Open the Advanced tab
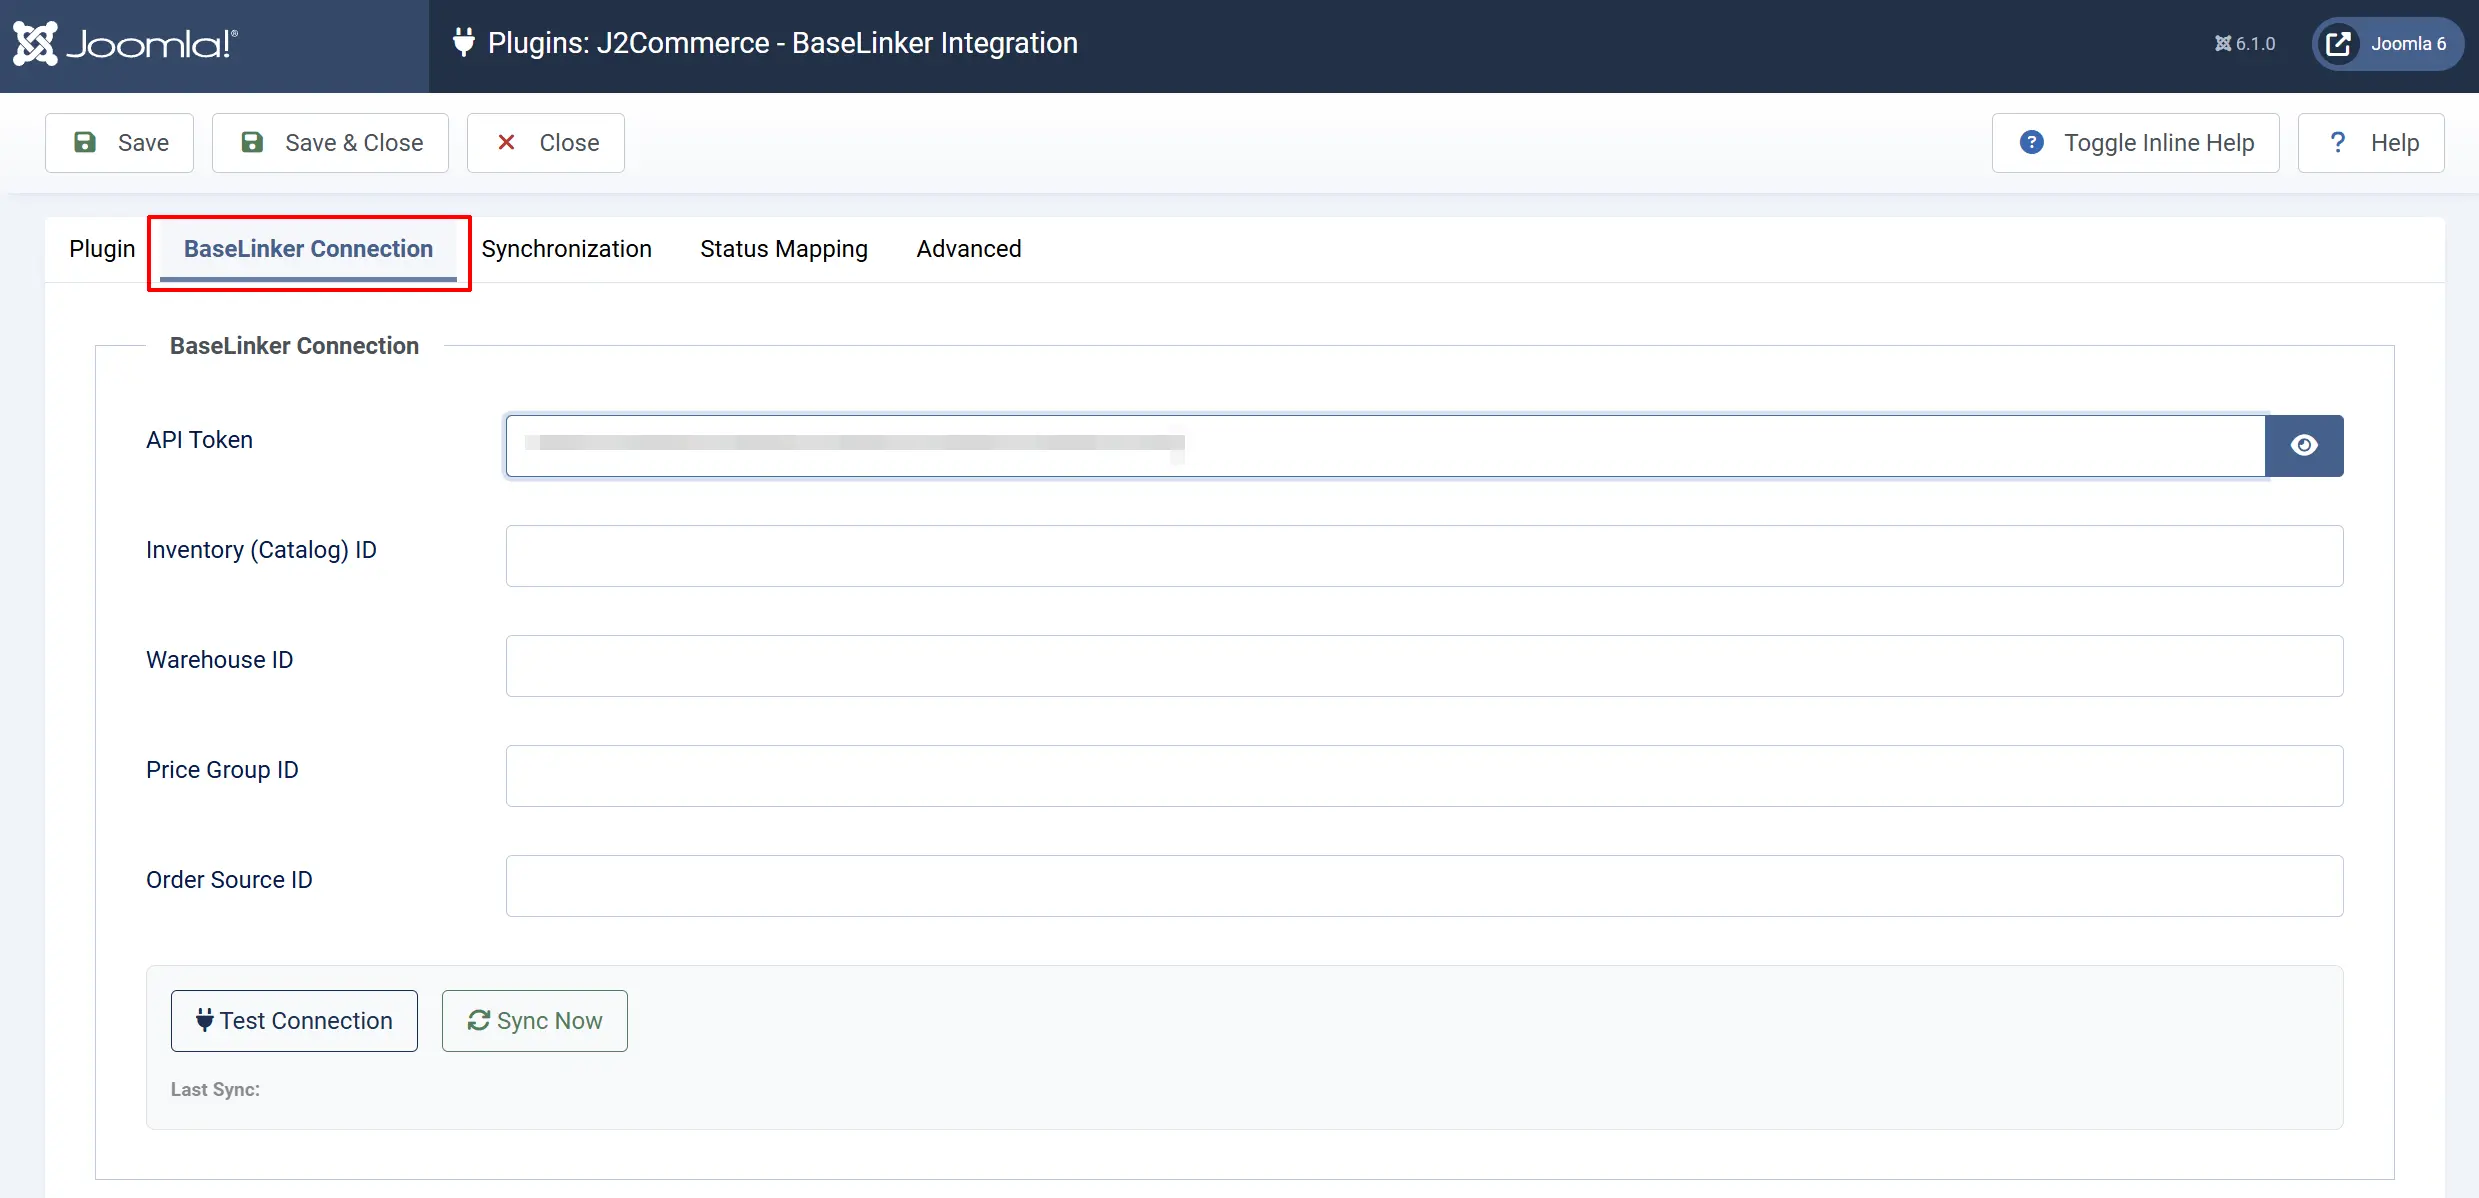 [x=969, y=249]
